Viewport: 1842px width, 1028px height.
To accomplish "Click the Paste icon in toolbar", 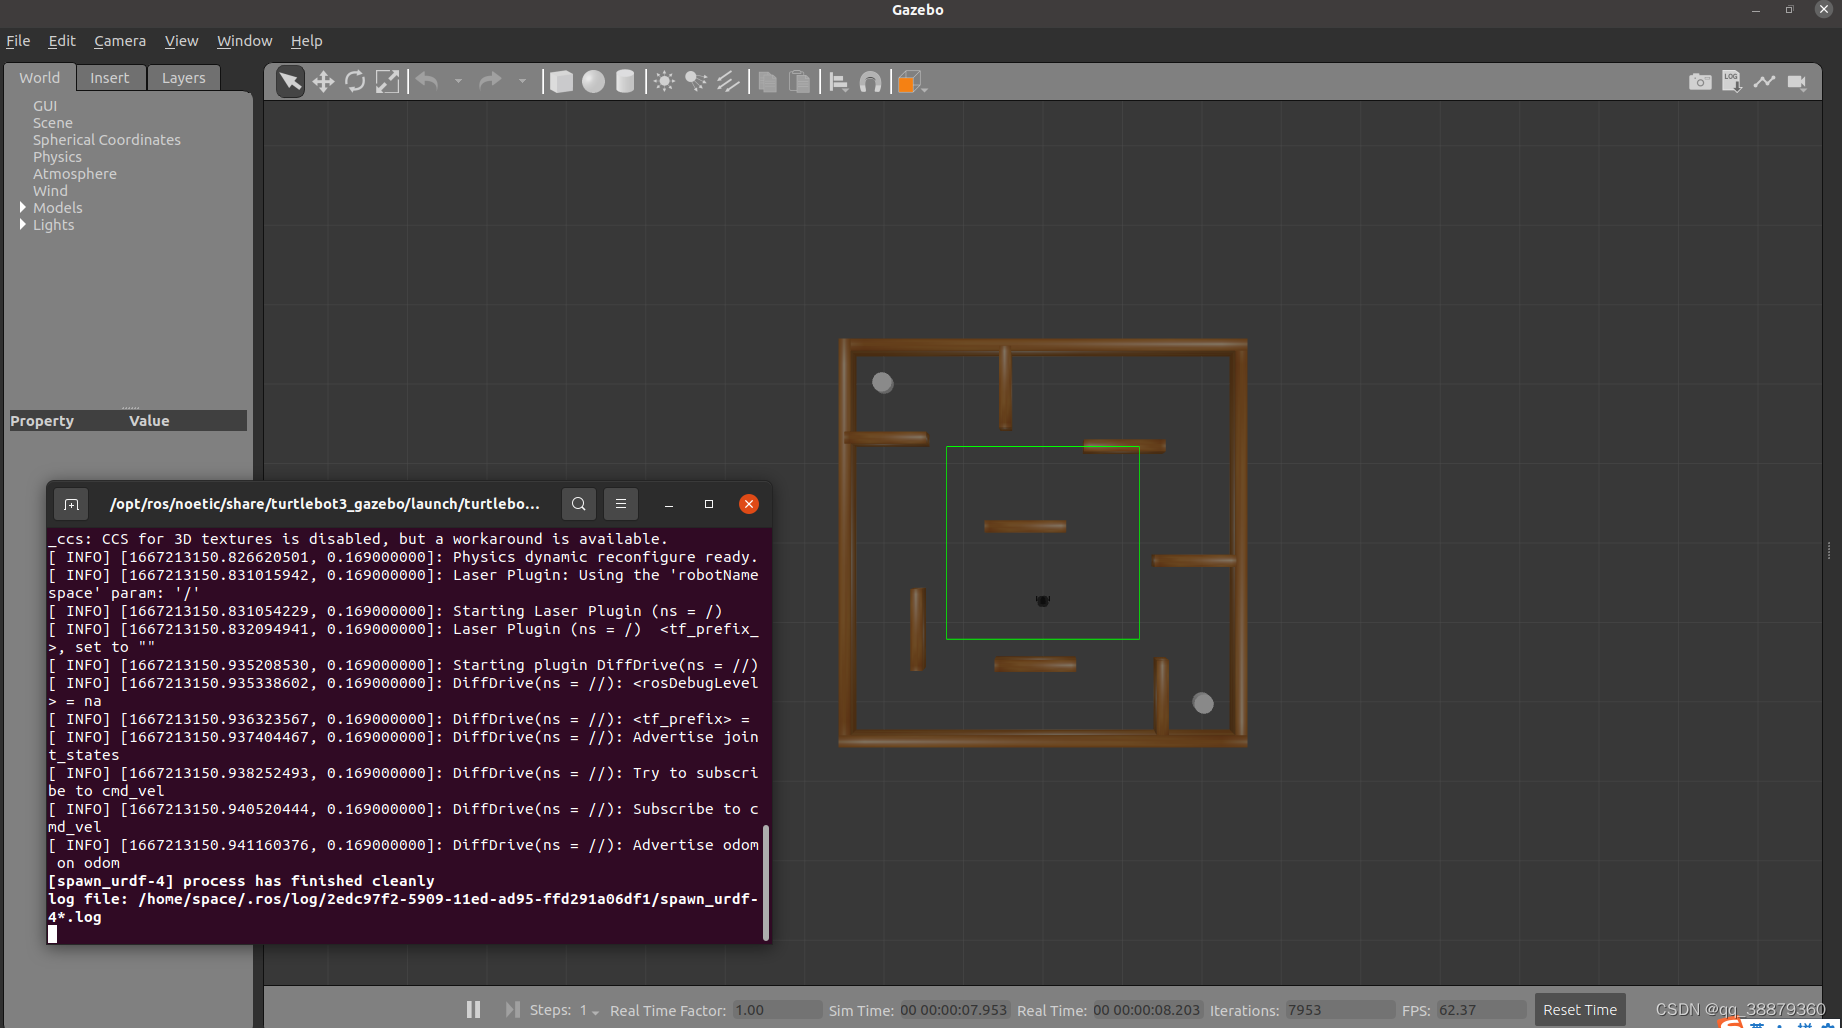I will tap(799, 82).
